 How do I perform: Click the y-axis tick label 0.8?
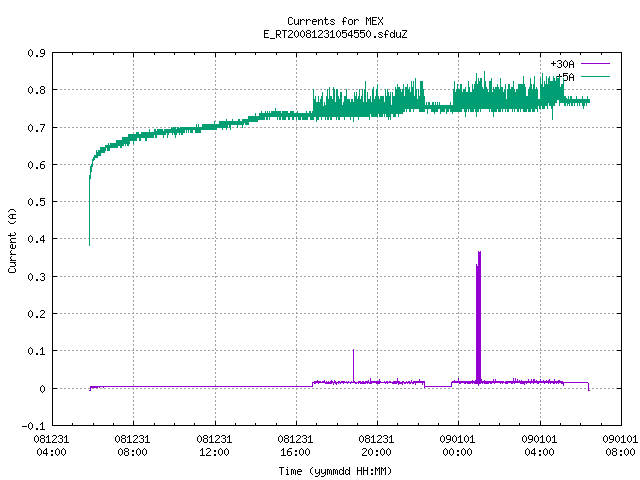36,90
